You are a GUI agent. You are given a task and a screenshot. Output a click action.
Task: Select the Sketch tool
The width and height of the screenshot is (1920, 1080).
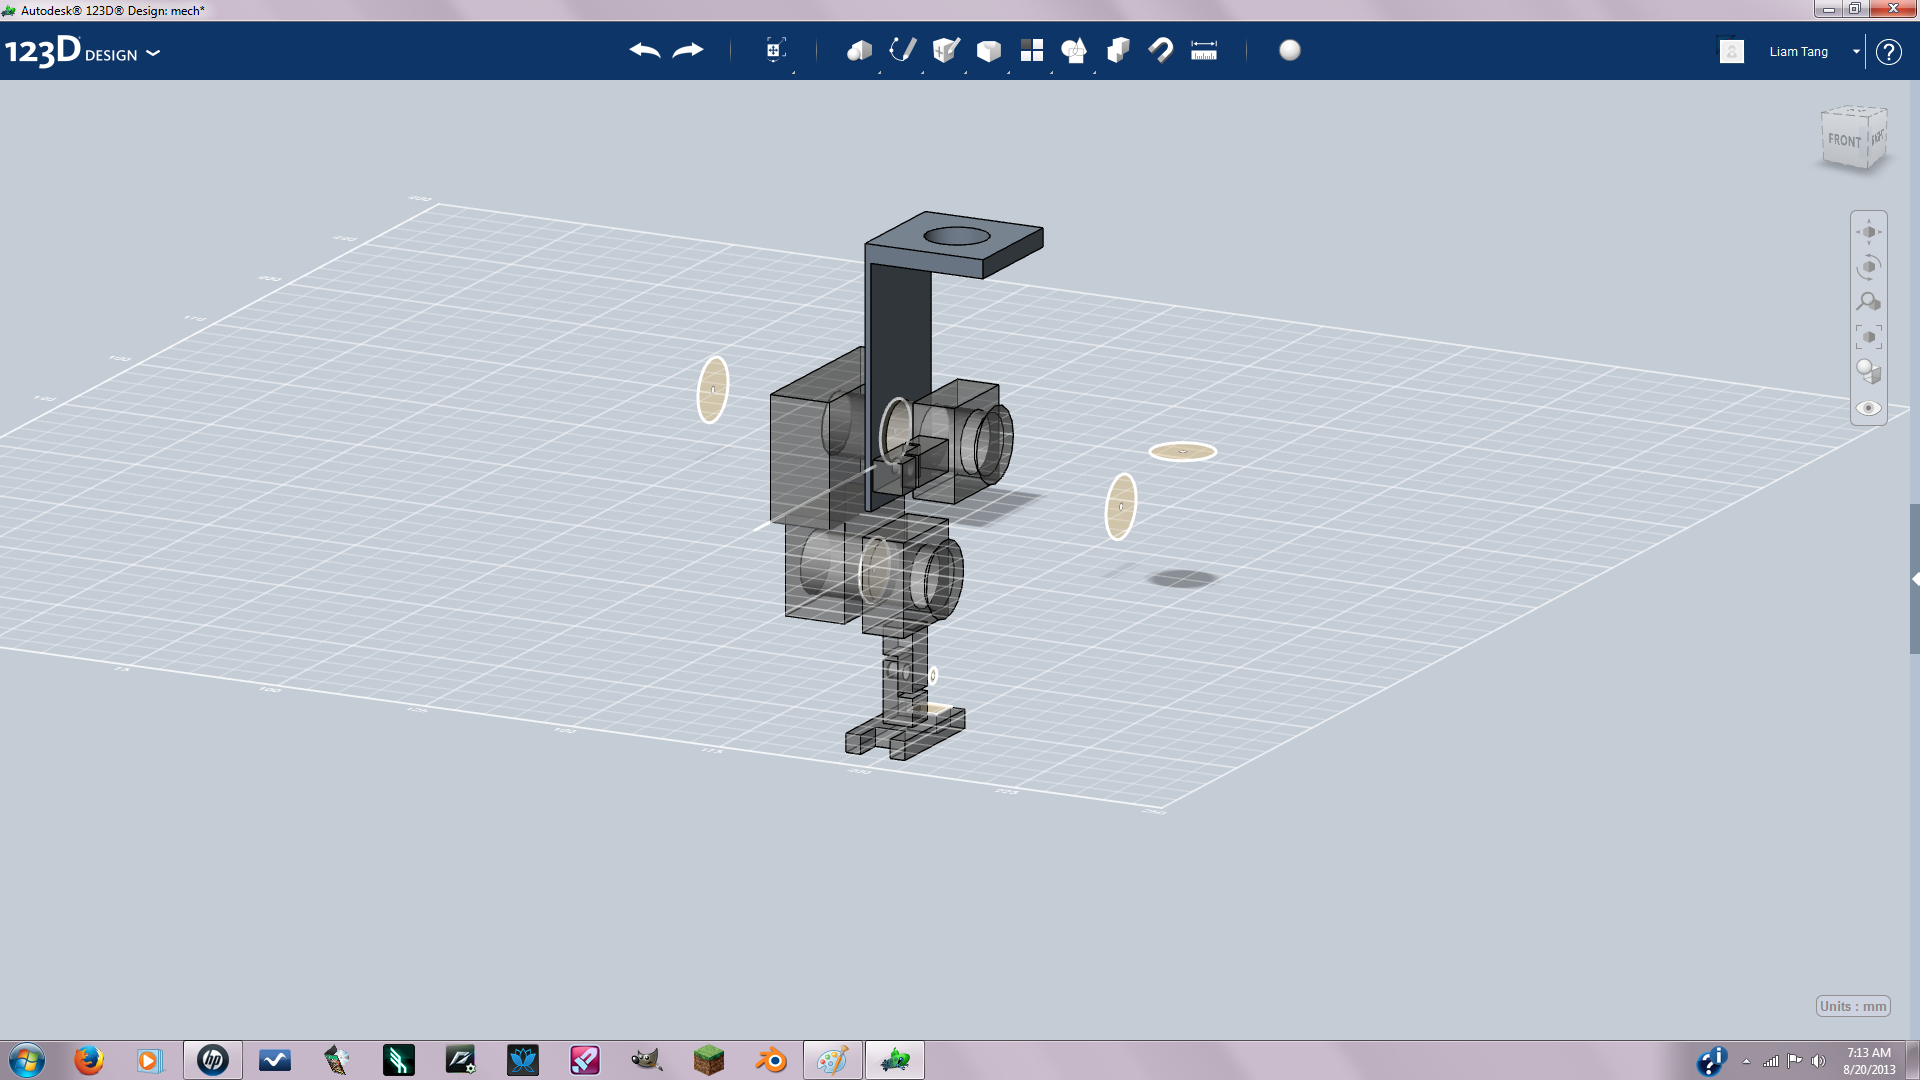(x=902, y=51)
